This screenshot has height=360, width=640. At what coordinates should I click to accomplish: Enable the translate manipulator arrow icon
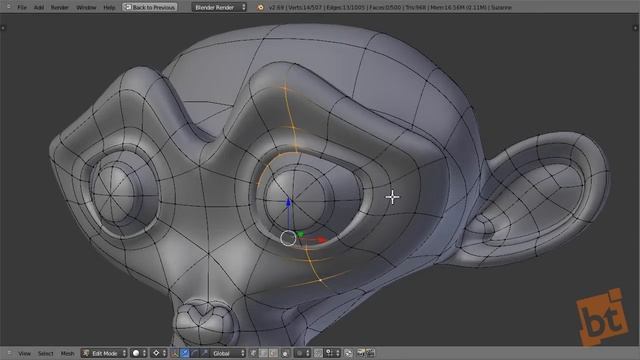tap(185, 353)
